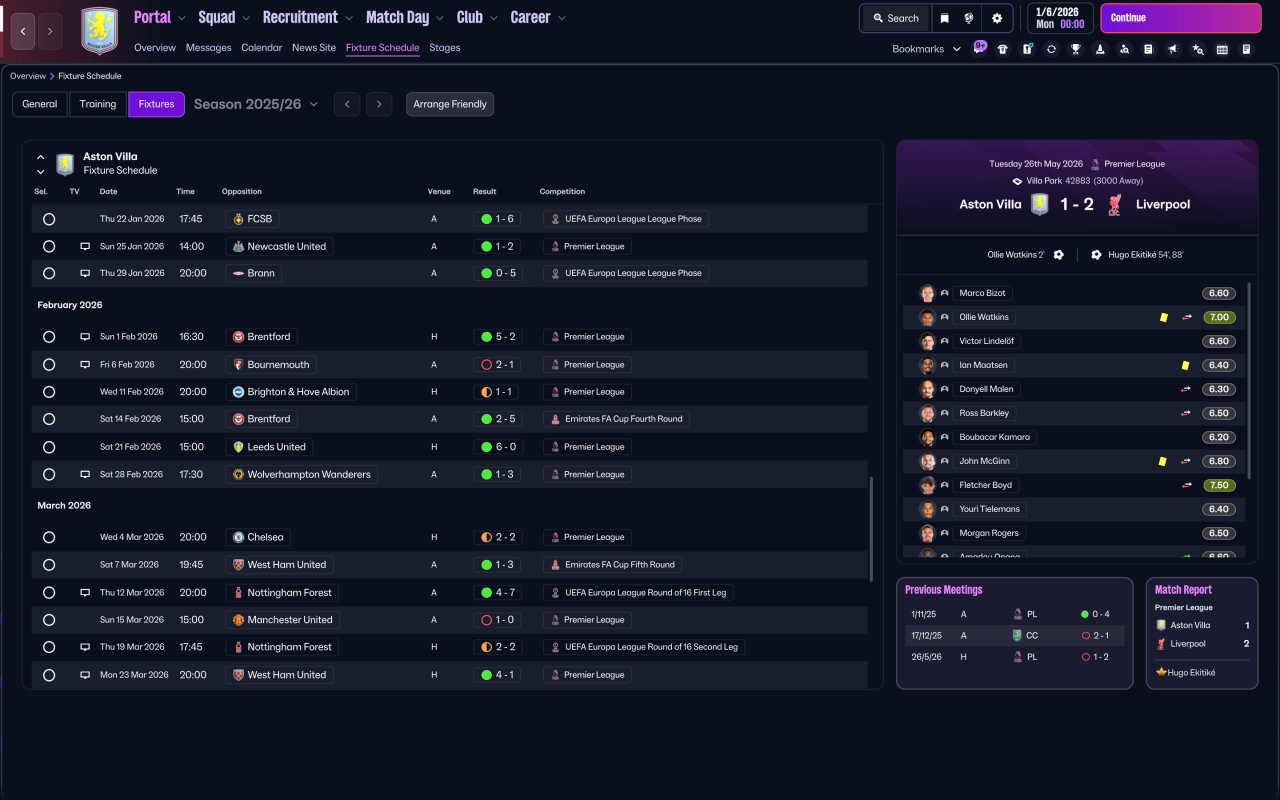This screenshot has height=800, width=1280.
Task: Go forward with the right arrow button
Action: 50,31
